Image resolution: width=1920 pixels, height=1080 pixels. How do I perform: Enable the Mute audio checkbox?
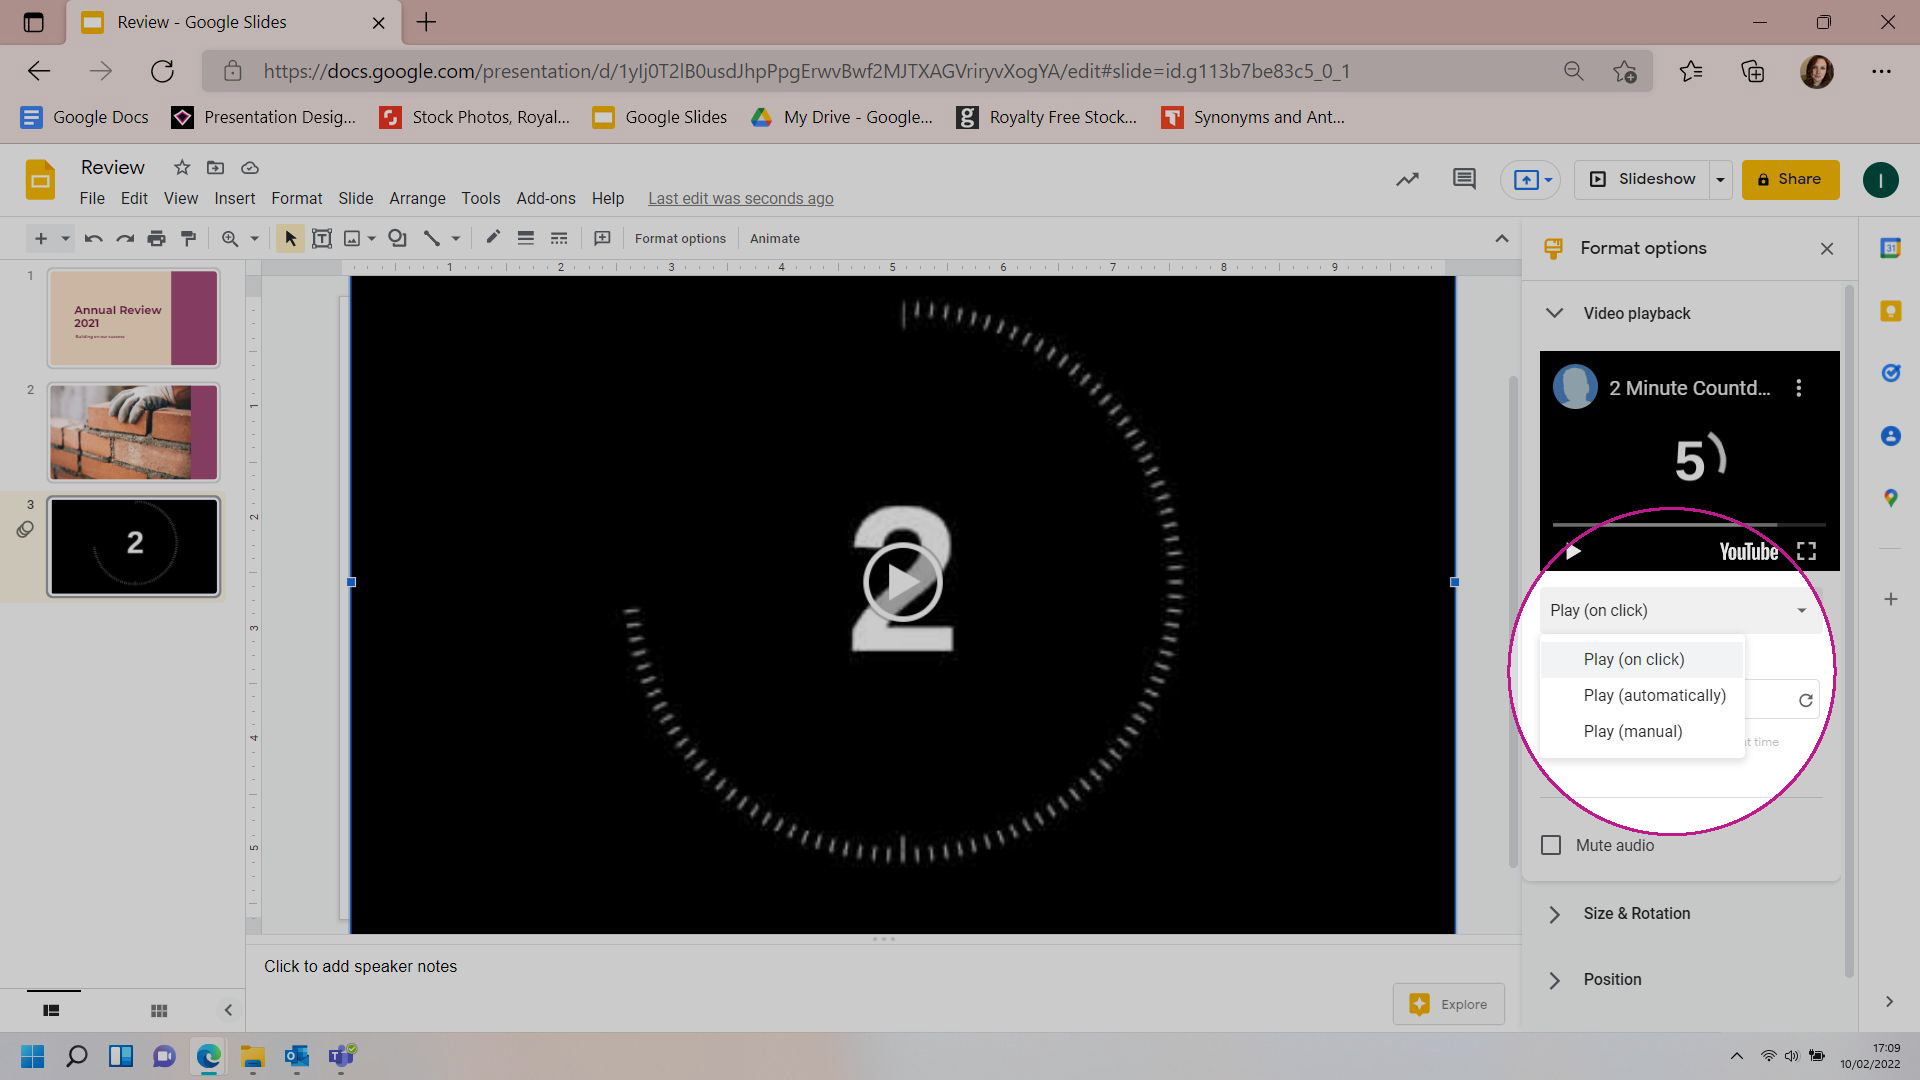1551,844
